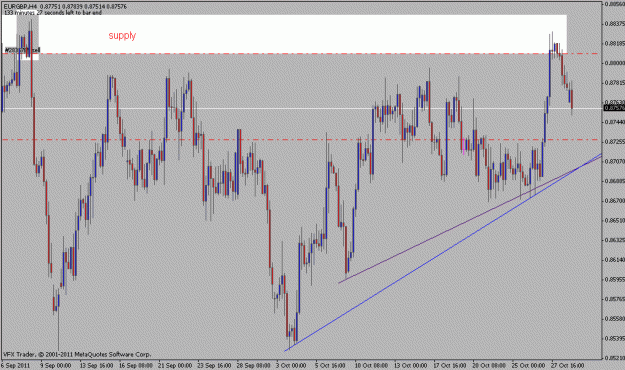The height and width of the screenshot is (370, 625).
Task: Click the 0.87255 price axis label
Action: coord(615,142)
